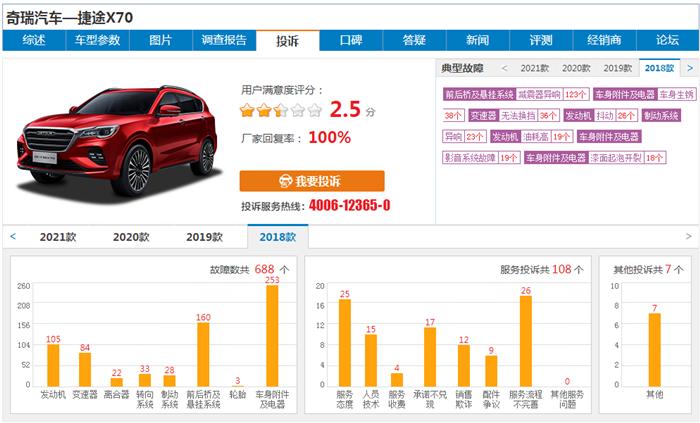Click the 影音系统故障 19个 tag
This screenshot has width=700, height=423.
(481, 158)
